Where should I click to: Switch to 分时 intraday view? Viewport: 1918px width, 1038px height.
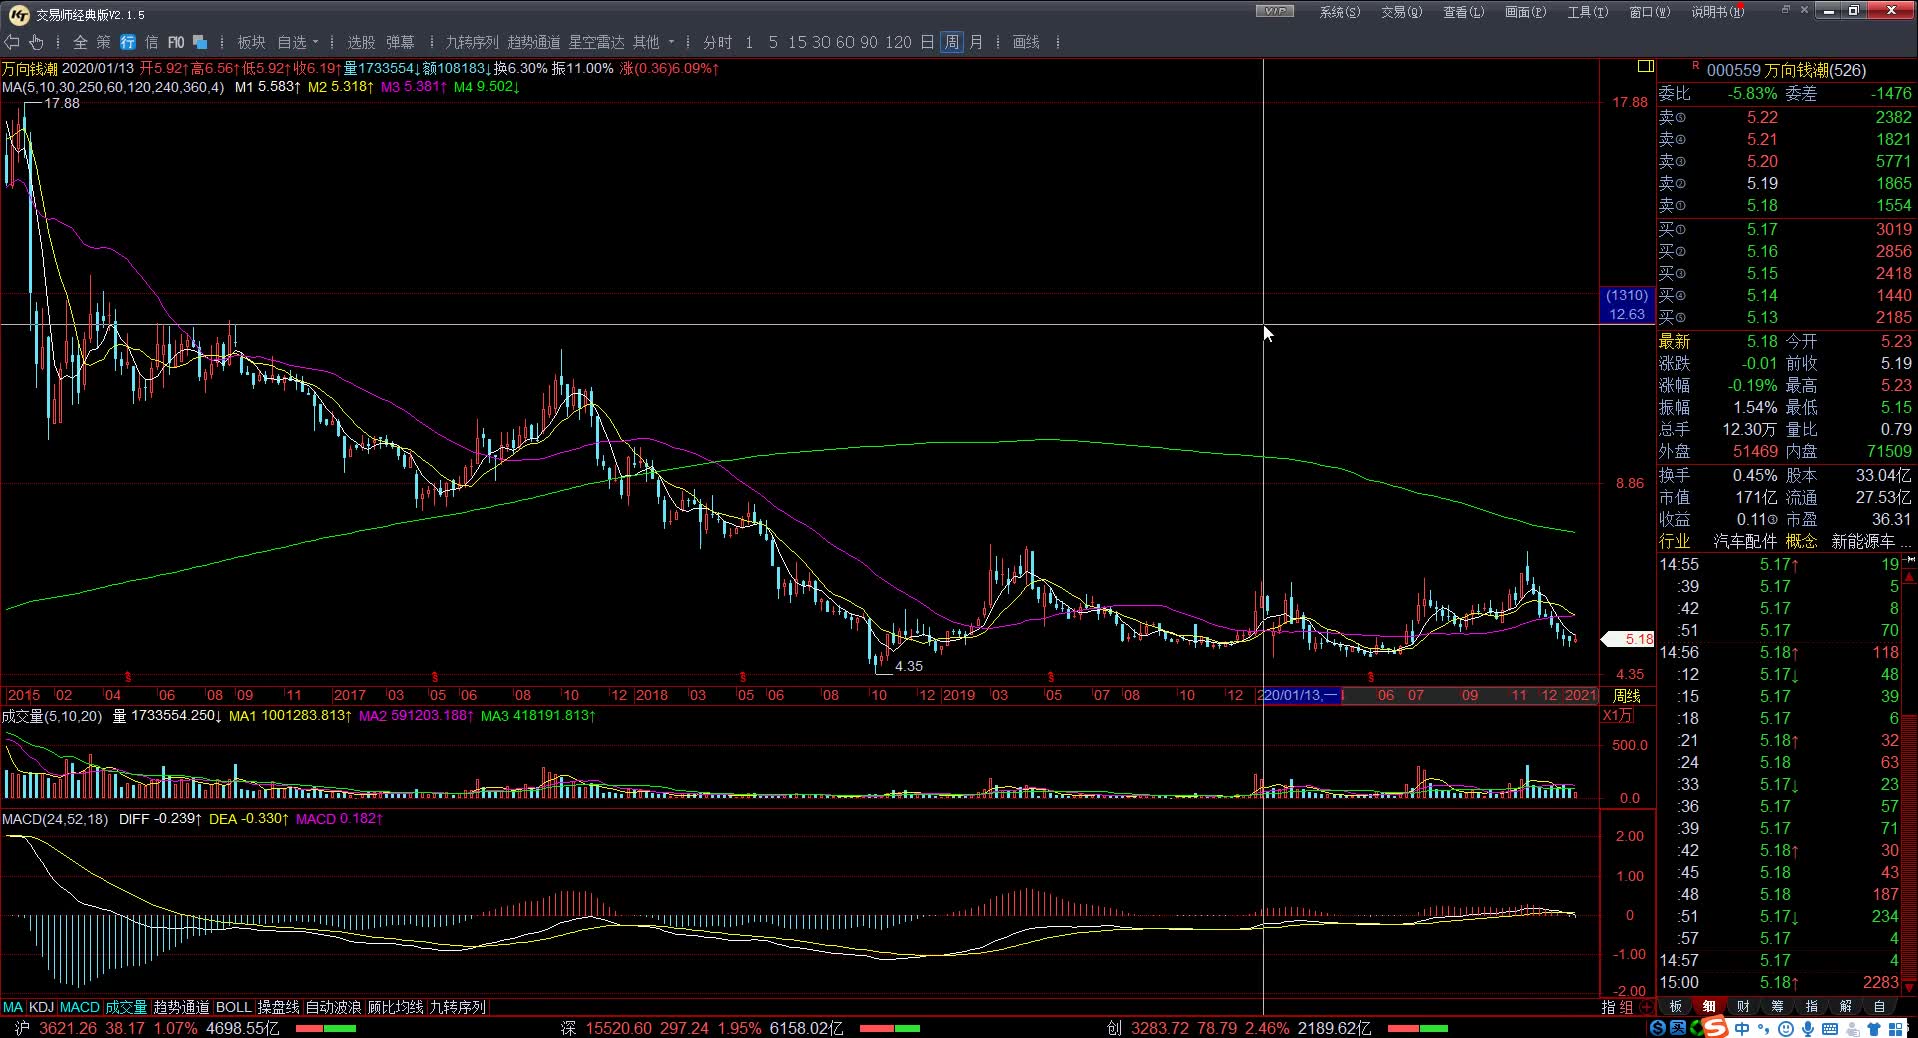(x=717, y=42)
